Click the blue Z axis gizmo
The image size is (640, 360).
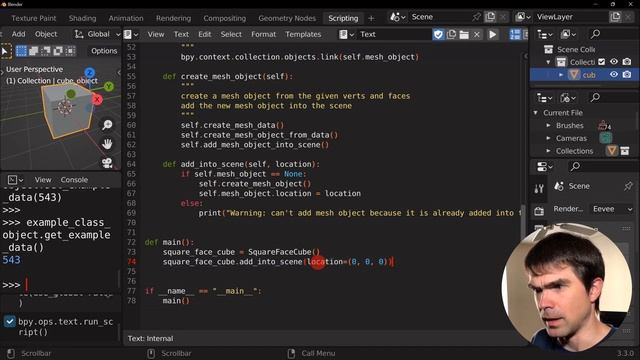tap(90, 73)
